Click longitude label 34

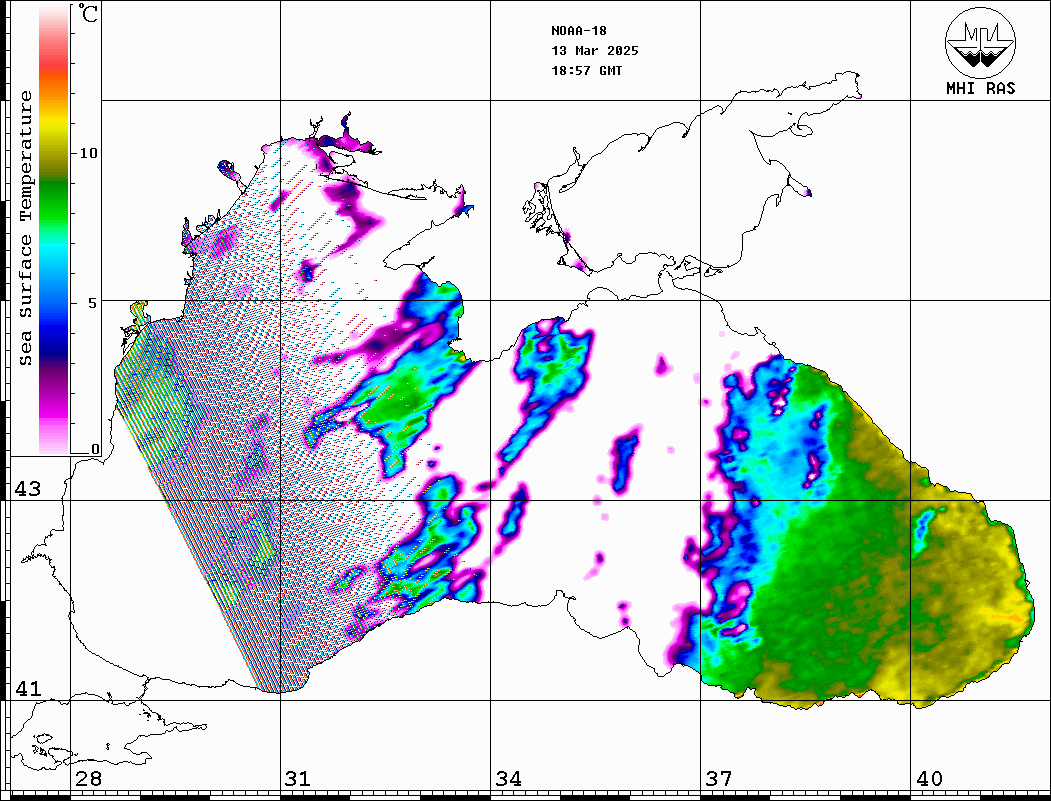(x=508, y=779)
